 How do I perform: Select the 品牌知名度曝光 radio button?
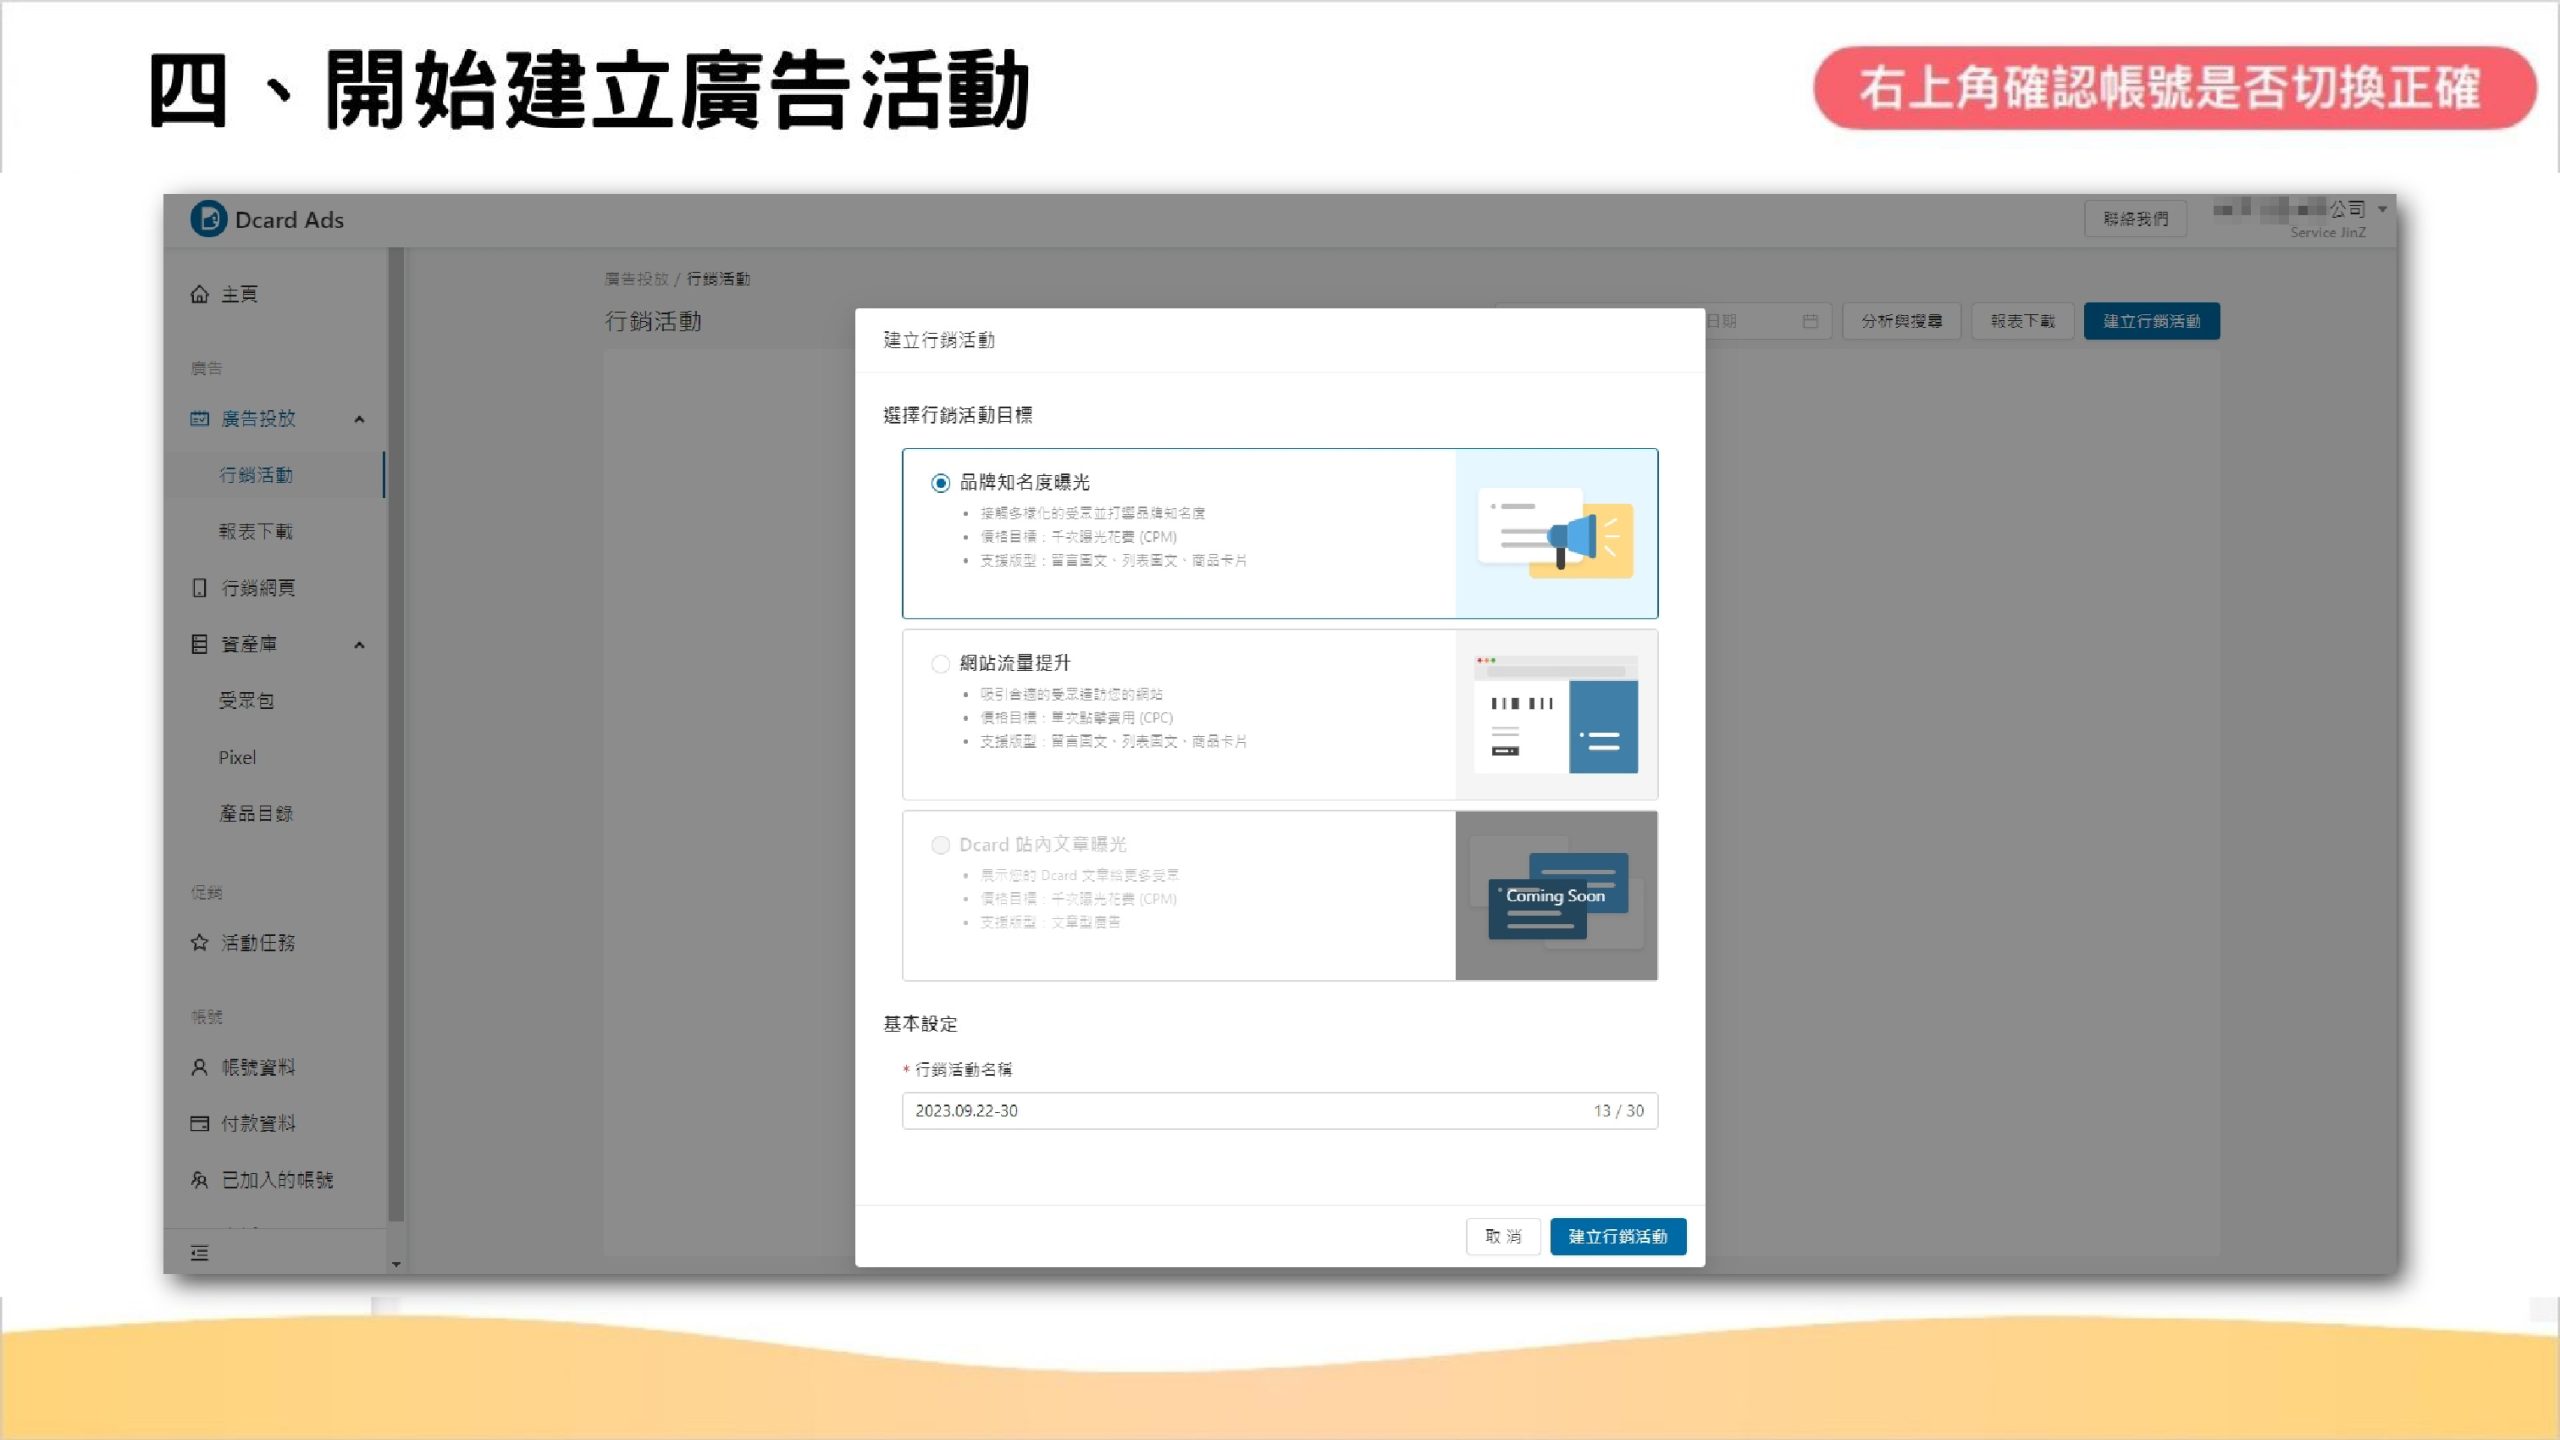coord(940,483)
